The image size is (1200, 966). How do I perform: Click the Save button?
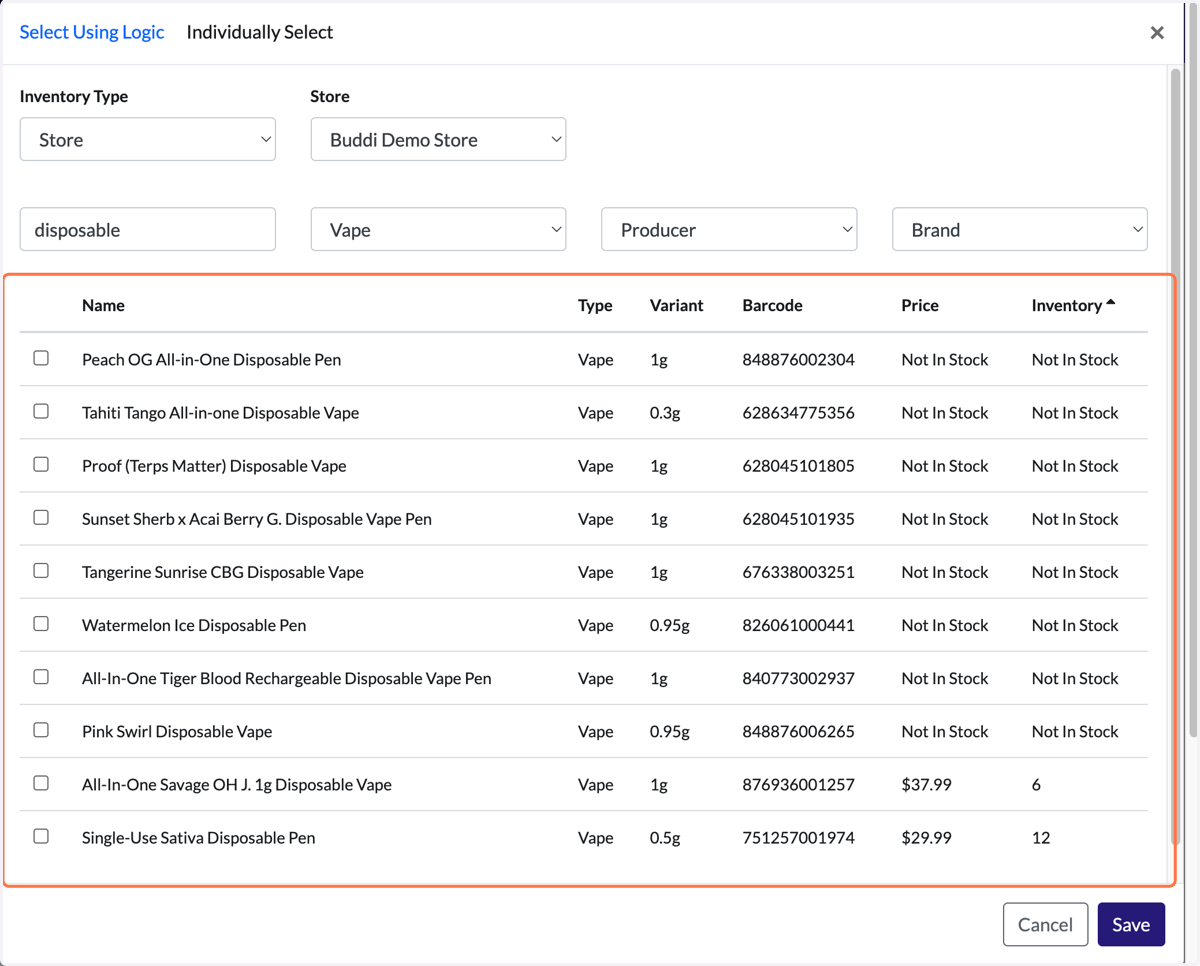click(x=1131, y=924)
